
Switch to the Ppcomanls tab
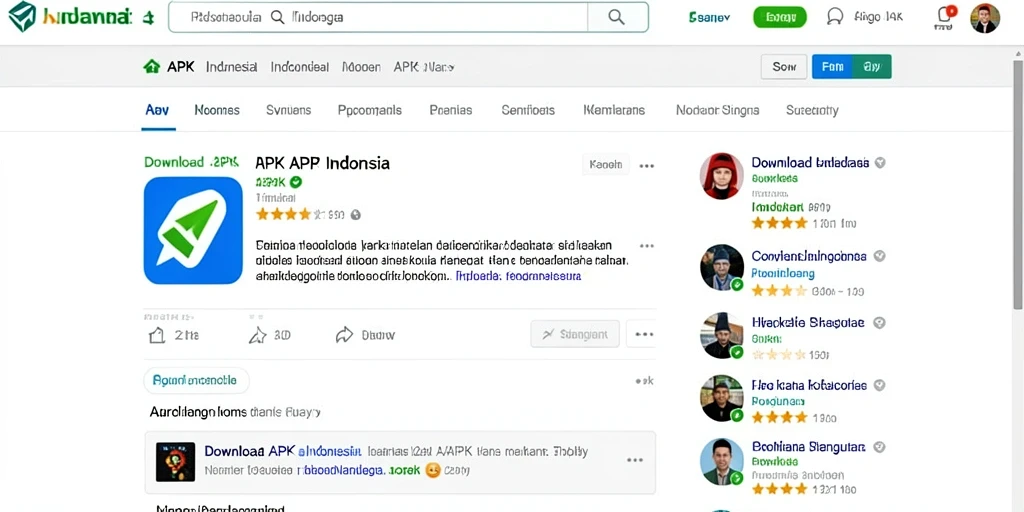370,110
